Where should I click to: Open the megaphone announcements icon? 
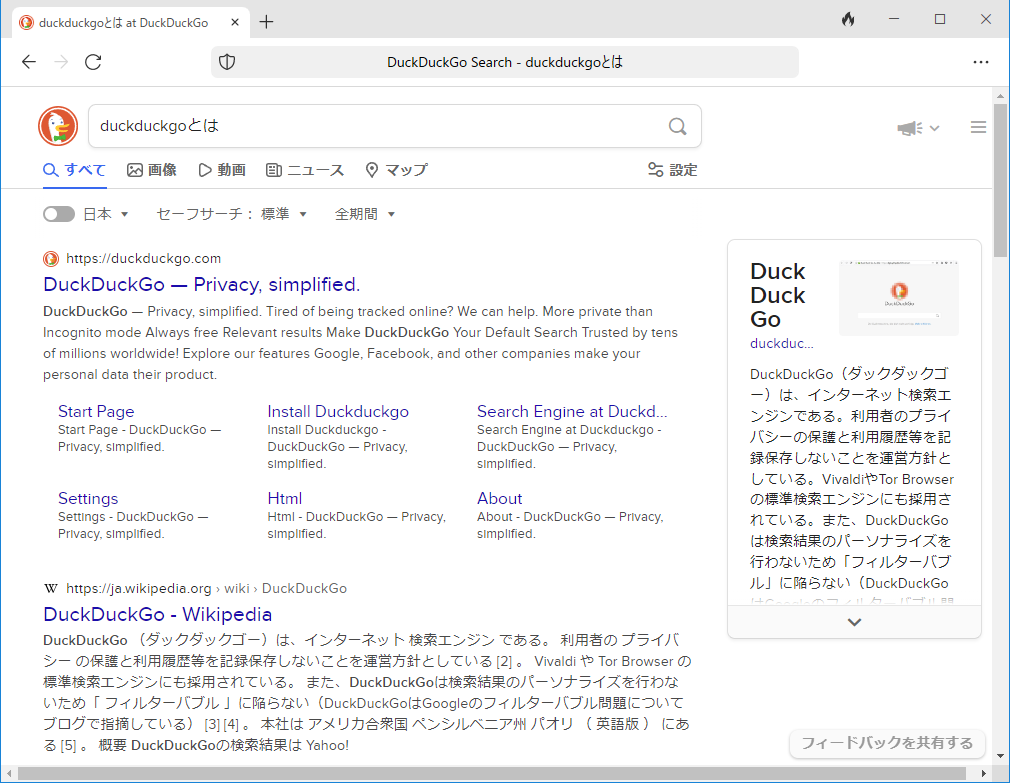click(910, 128)
